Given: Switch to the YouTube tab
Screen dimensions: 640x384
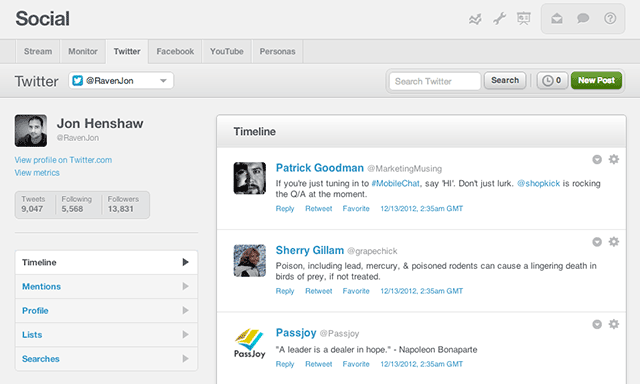Looking at the screenshot, I should (x=227, y=51).
